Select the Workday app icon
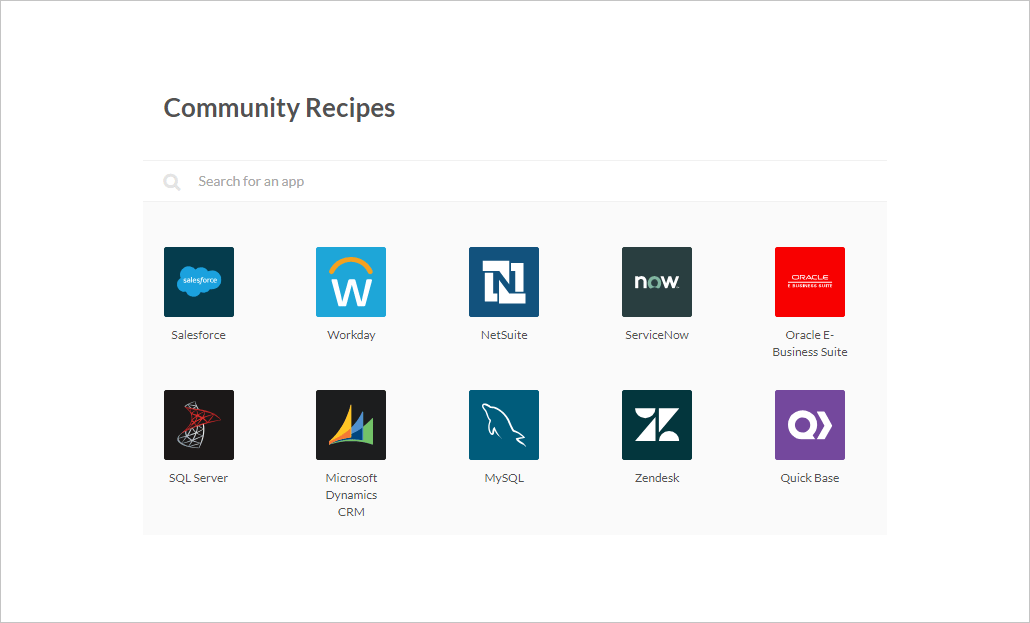 (351, 282)
